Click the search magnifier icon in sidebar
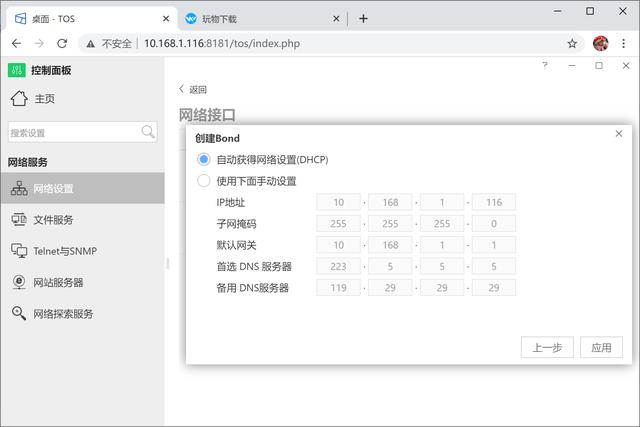This screenshot has height=427, width=640. click(148, 132)
